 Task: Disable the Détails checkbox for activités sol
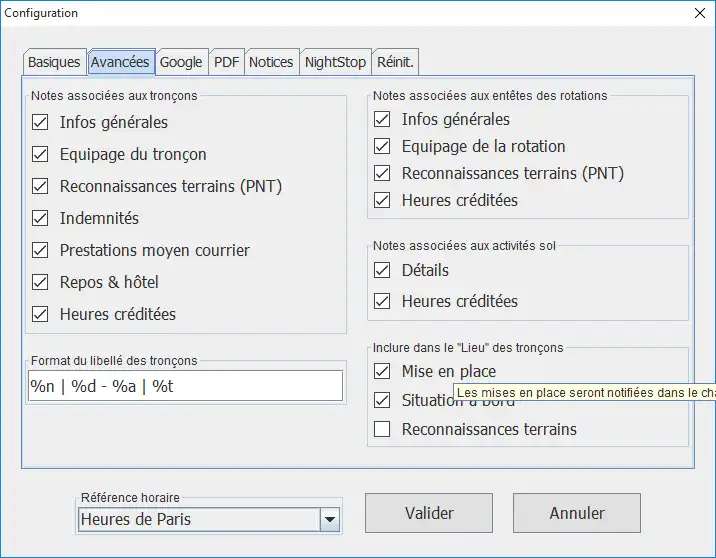[x=382, y=270]
